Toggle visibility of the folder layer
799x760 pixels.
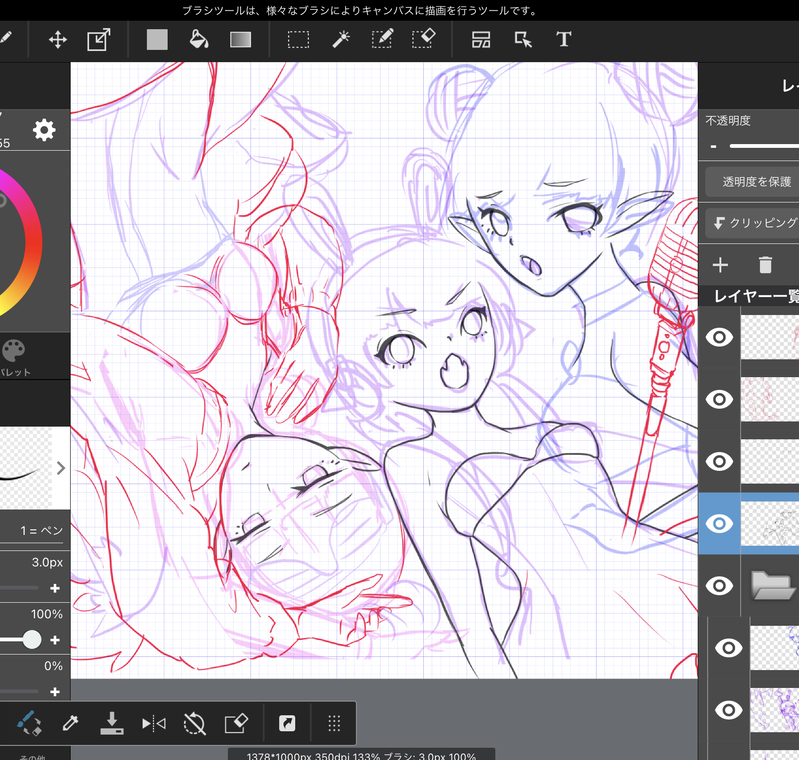[719, 586]
